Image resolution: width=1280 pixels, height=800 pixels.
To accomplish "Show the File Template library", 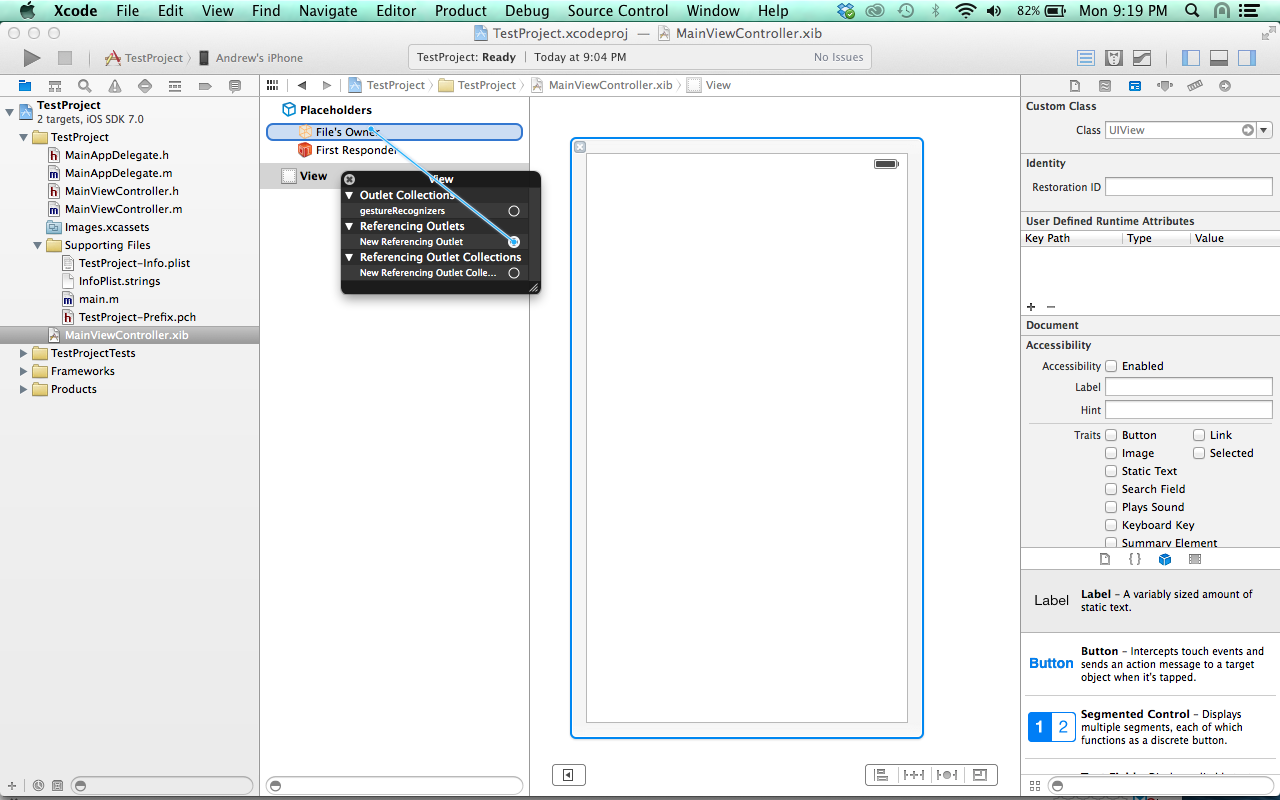I will (x=1105, y=559).
